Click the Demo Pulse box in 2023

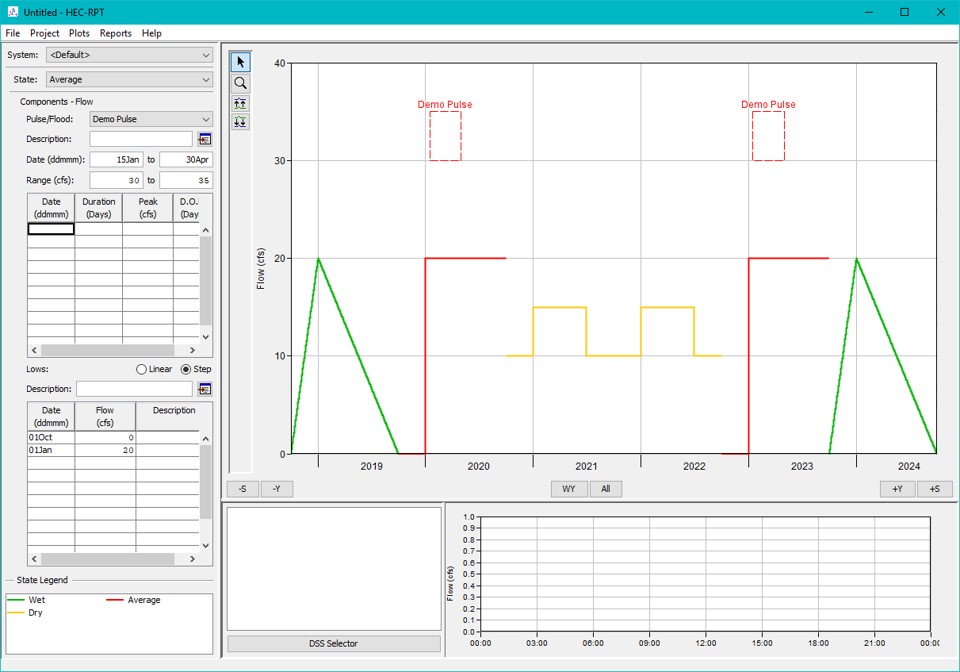(x=768, y=136)
